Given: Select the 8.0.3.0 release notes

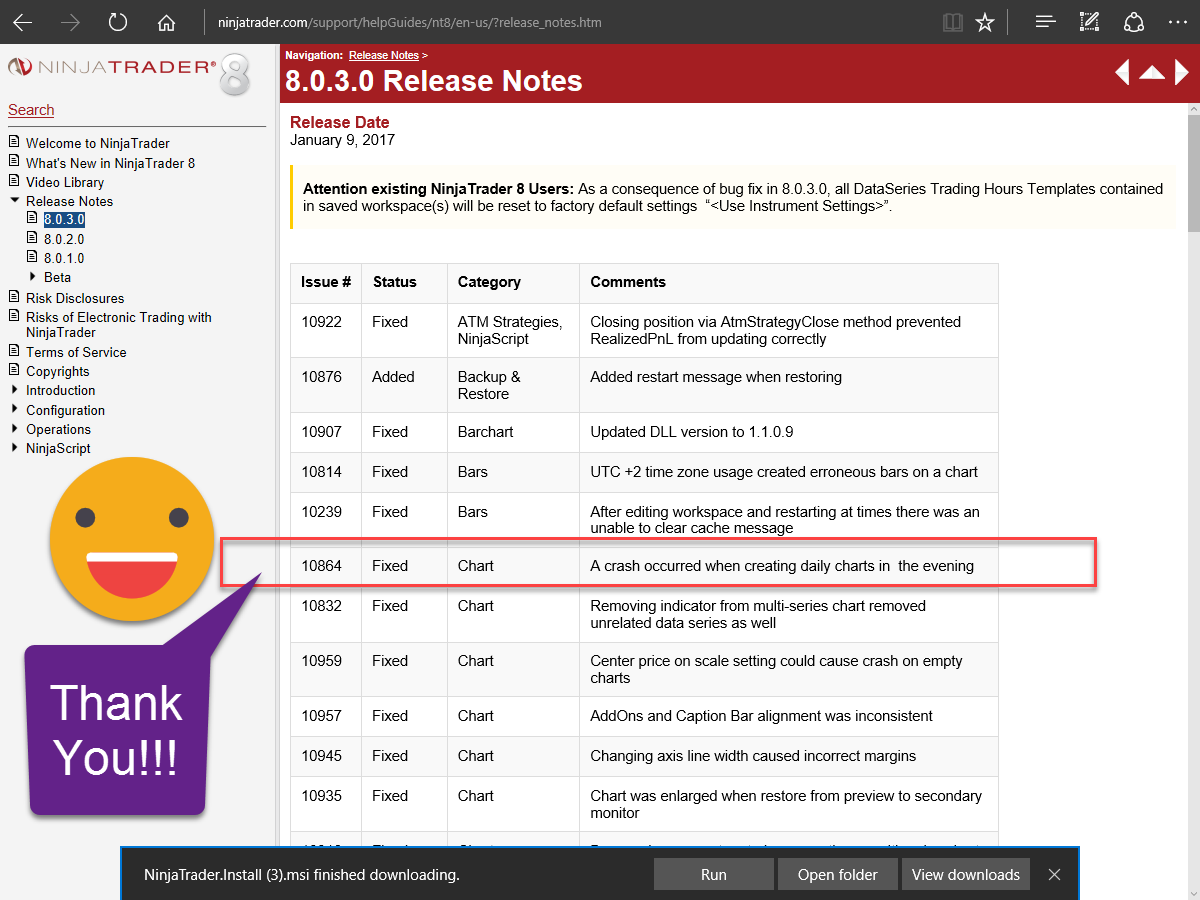Looking at the screenshot, I should [64, 219].
